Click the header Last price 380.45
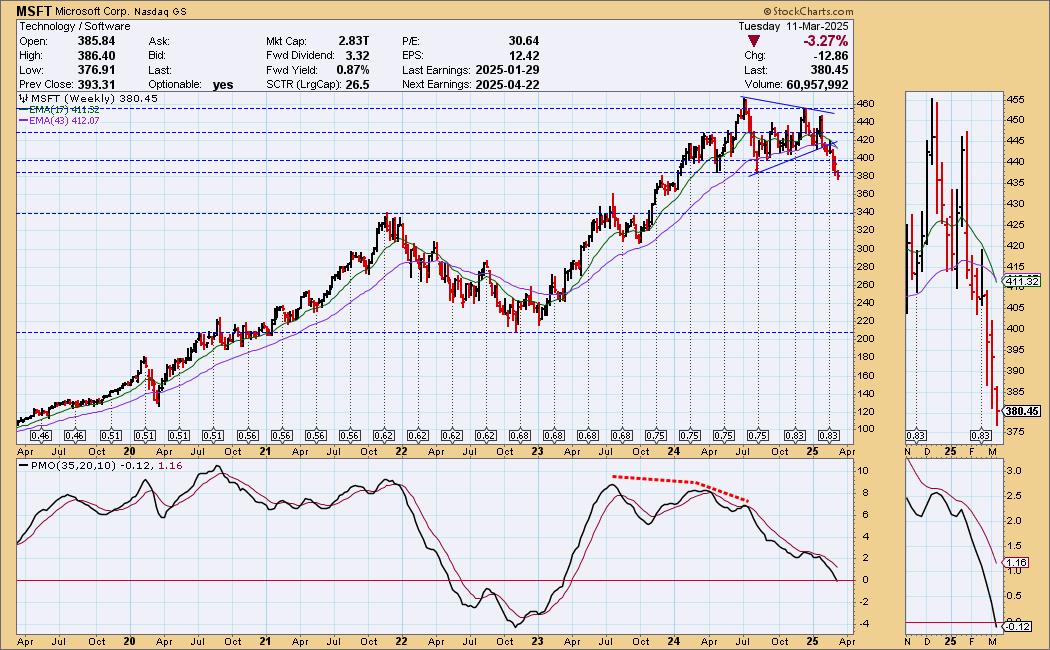1050x650 pixels. tap(830, 70)
